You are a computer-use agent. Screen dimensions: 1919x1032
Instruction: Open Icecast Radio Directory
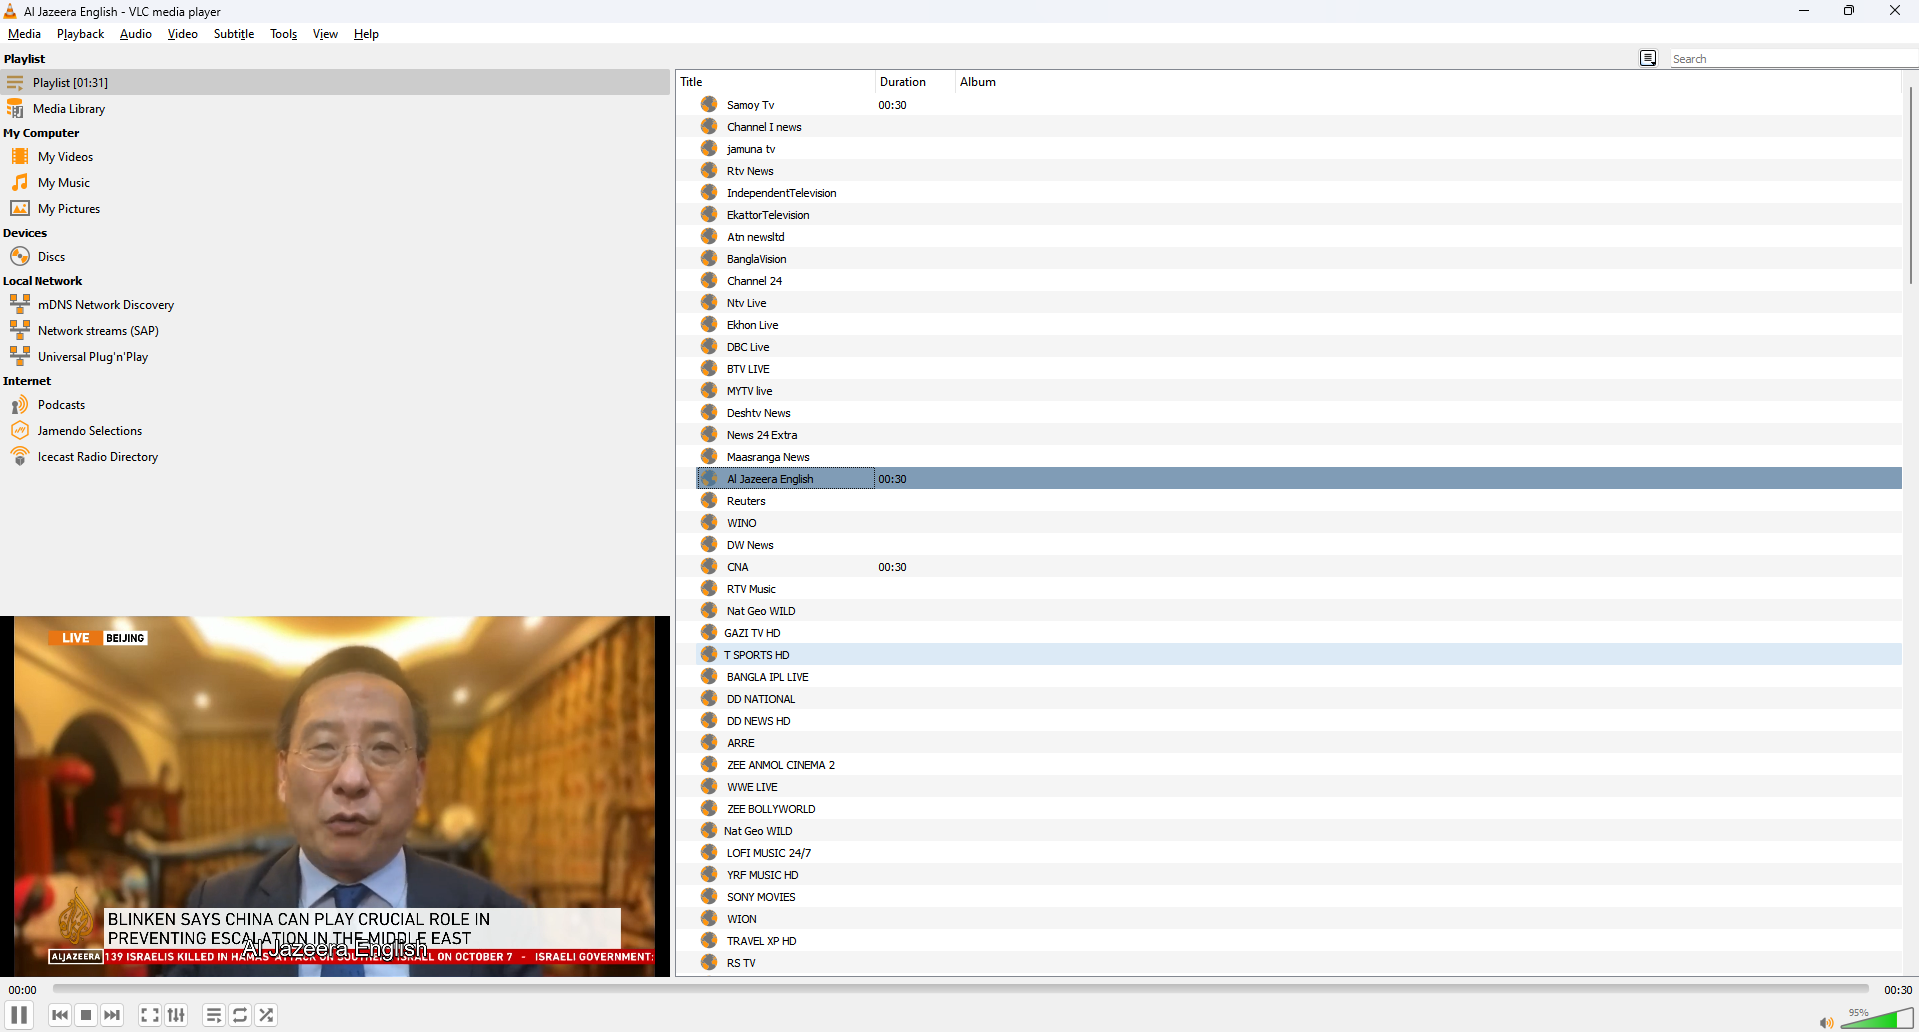point(98,457)
